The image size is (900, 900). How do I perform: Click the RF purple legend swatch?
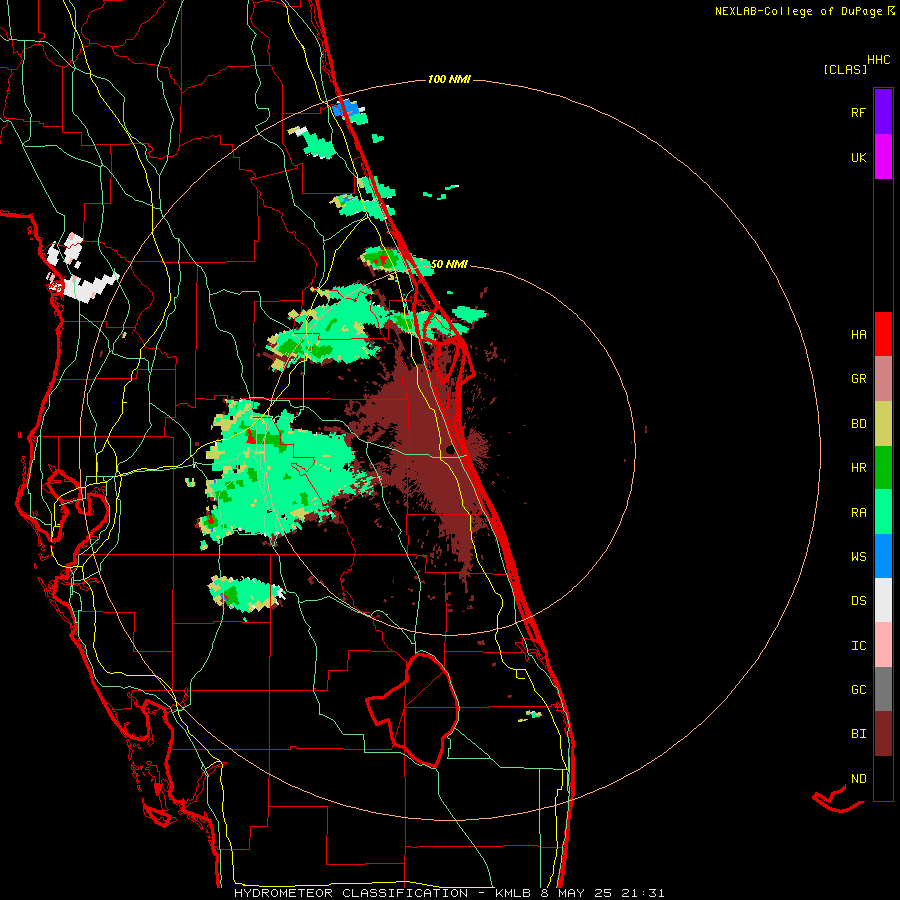883,112
